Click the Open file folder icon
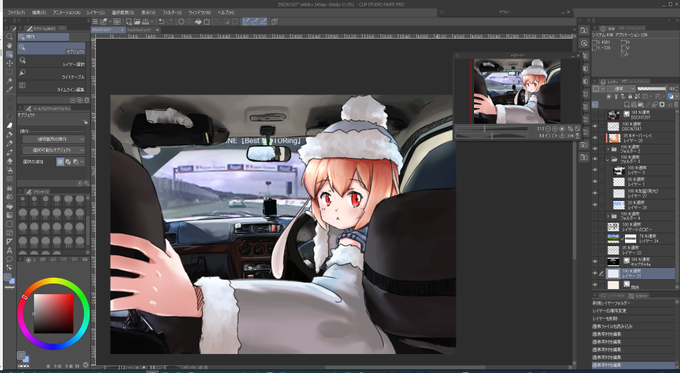The width and height of the screenshot is (680, 373). (x=137, y=21)
